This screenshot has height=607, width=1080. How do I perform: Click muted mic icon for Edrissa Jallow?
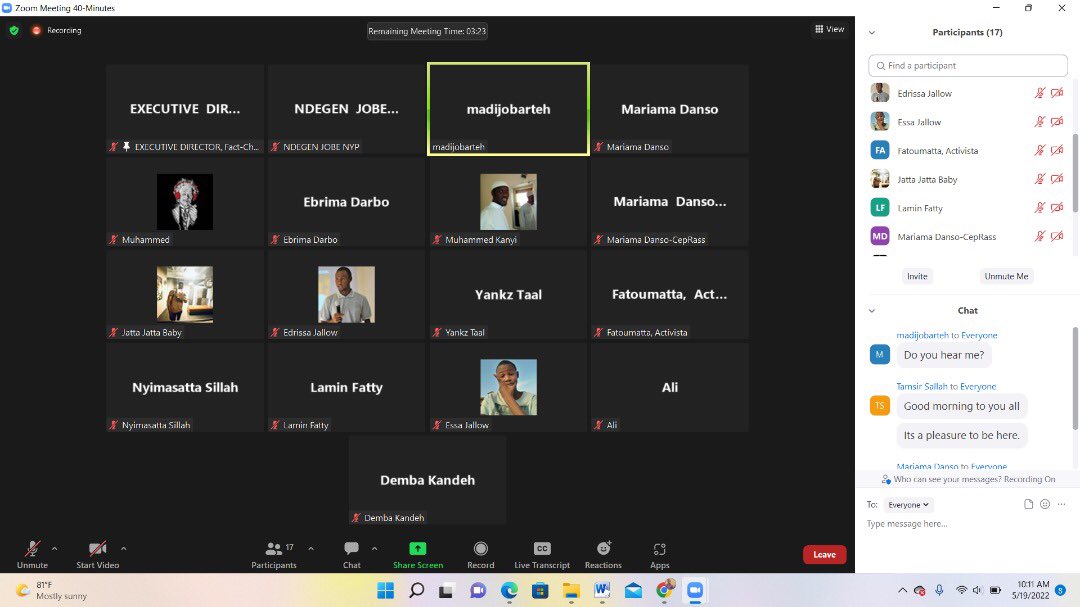[1040, 93]
